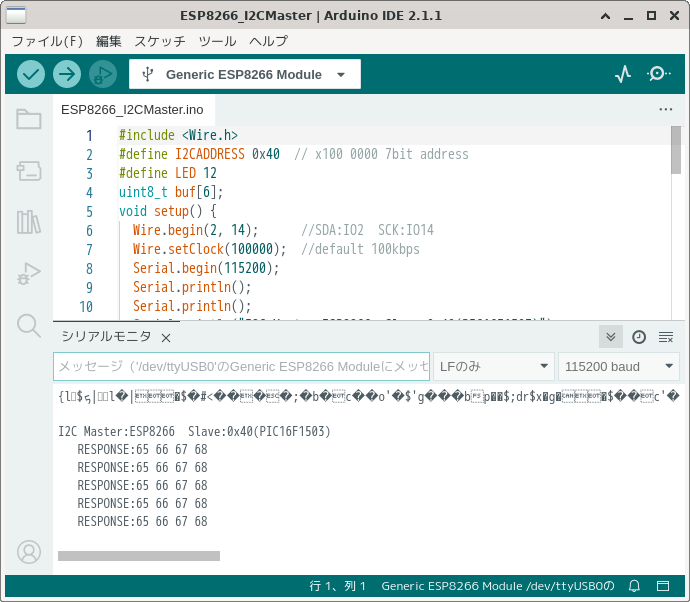690x602 pixels.
Task: Open the スケッチ menu
Action: [x=160, y=41]
